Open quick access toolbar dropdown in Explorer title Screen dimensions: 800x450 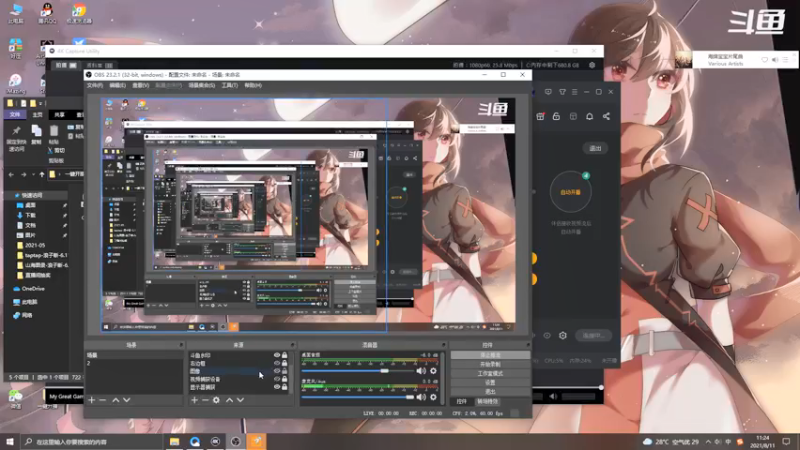pyautogui.click(x=41, y=104)
